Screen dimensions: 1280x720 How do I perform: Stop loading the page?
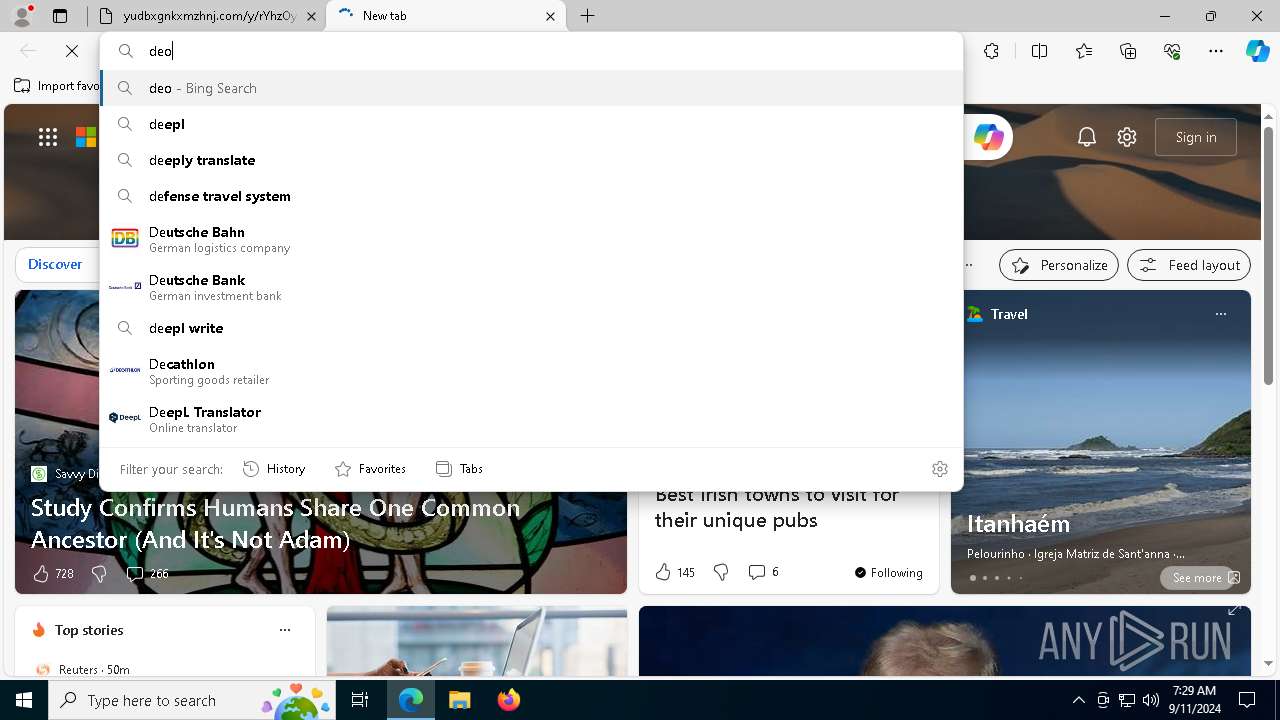[72, 51]
